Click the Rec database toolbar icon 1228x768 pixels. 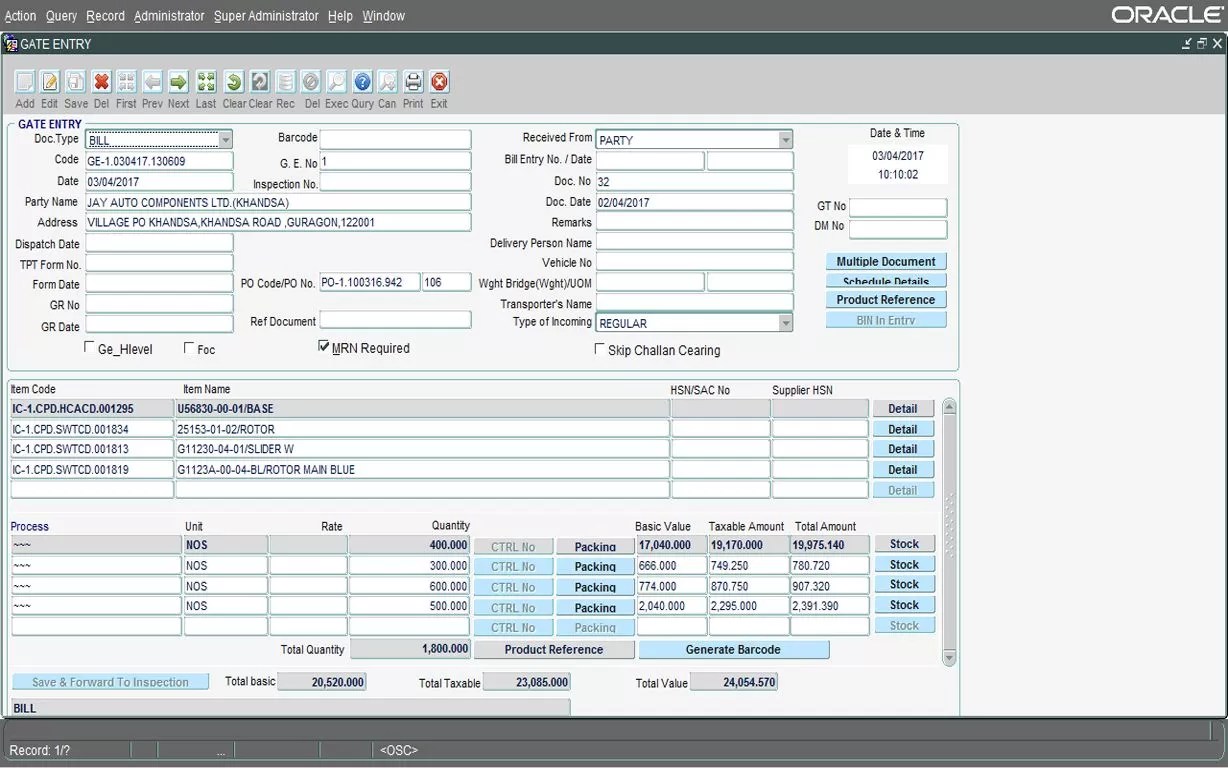286,82
